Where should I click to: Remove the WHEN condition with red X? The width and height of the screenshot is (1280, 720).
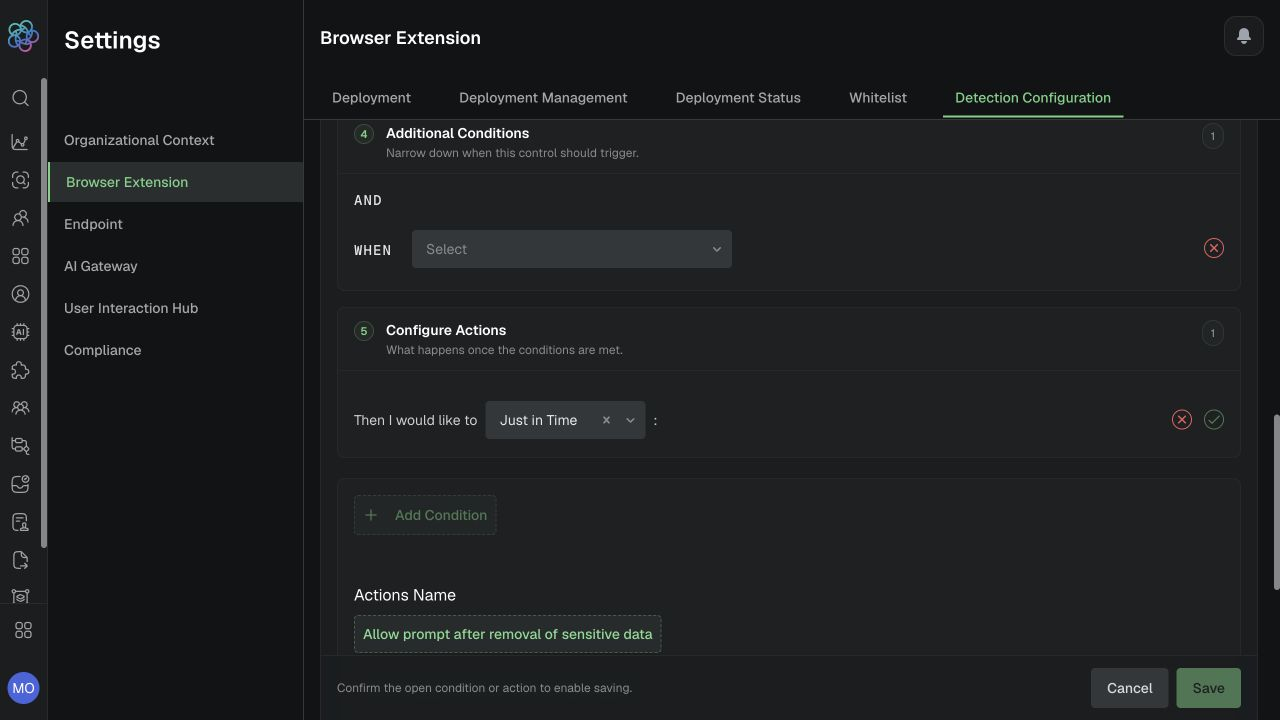[x=1214, y=248]
